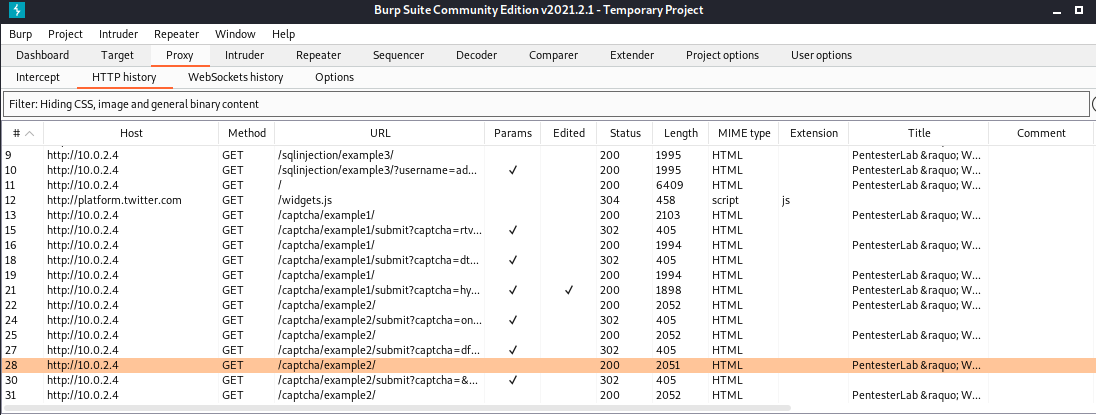Sort by the Method column

[246, 133]
